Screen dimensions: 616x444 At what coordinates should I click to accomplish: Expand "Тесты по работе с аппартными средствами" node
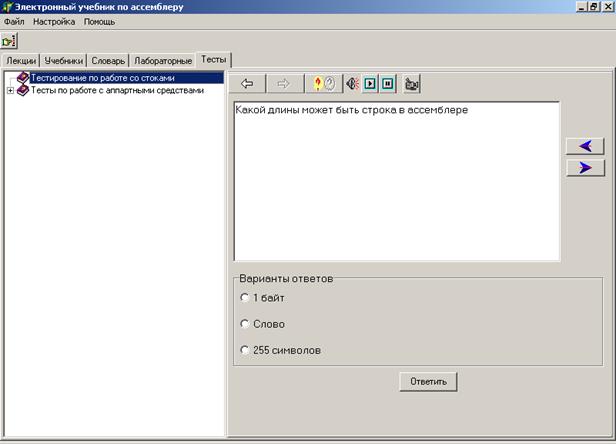click(10, 91)
